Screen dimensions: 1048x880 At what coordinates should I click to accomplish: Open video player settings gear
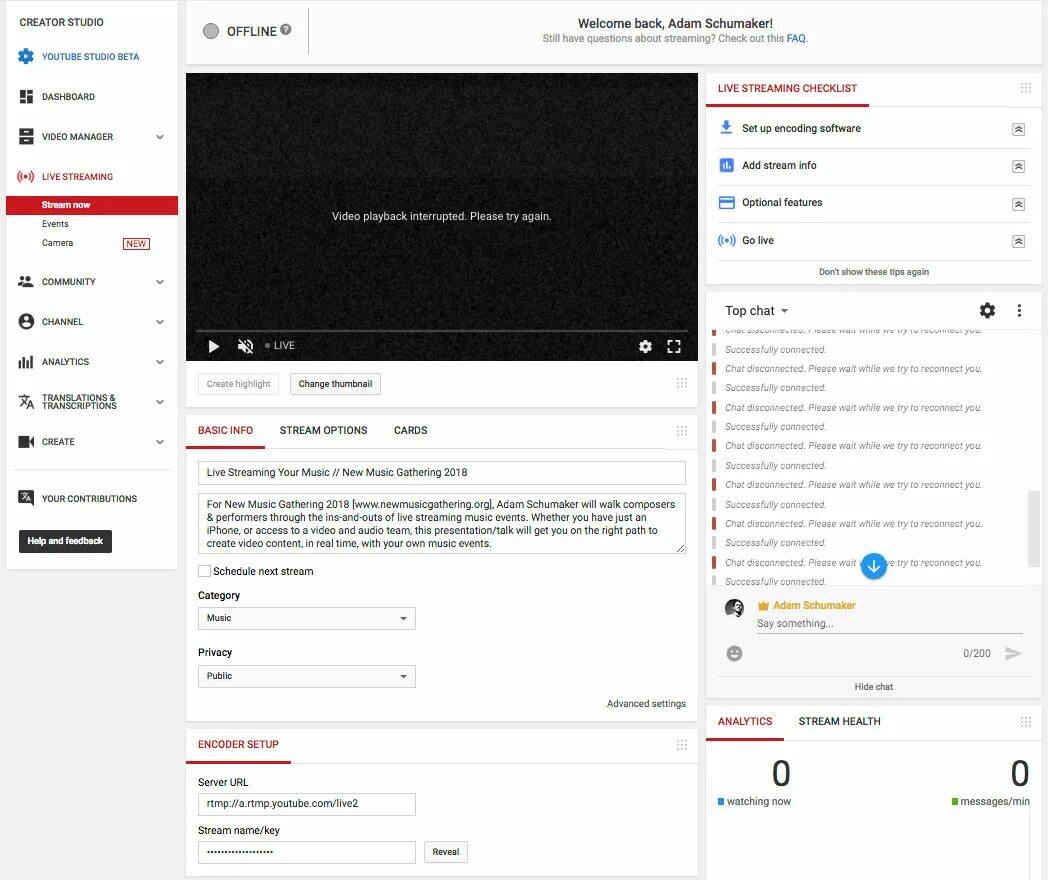pyautogui.click(x=645, y=346)
